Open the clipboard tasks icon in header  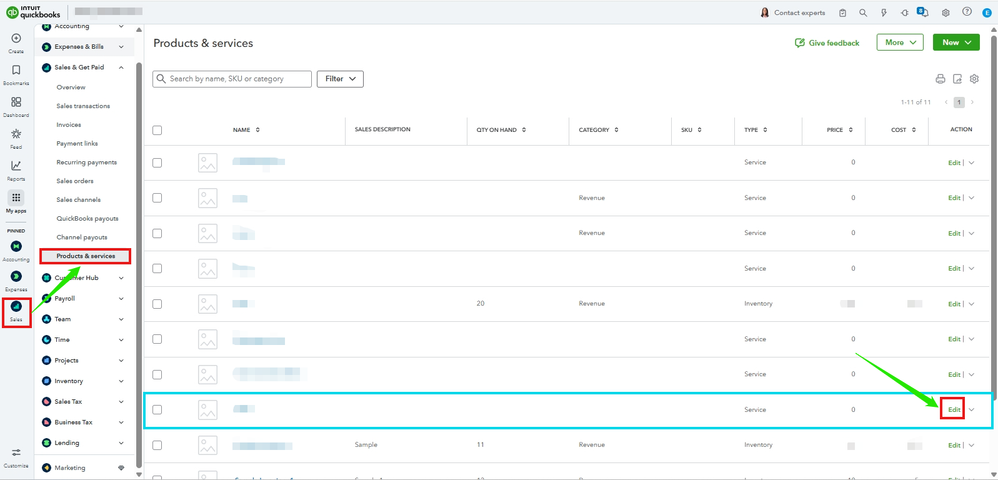[843, 13]
